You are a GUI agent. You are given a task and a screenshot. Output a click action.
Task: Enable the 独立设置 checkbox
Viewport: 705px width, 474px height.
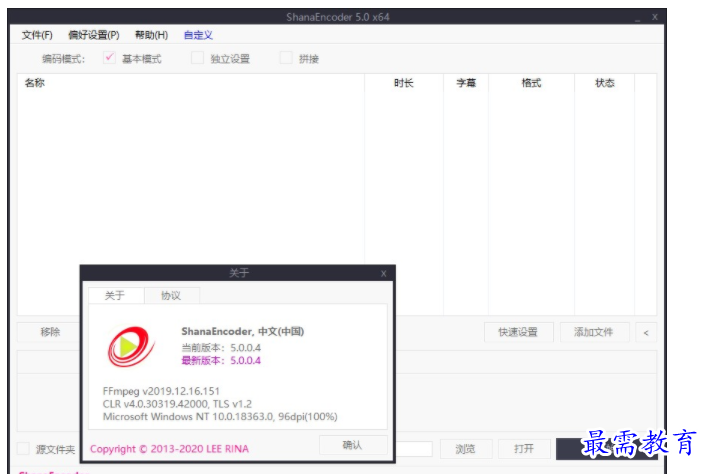[x=197, y=58]
